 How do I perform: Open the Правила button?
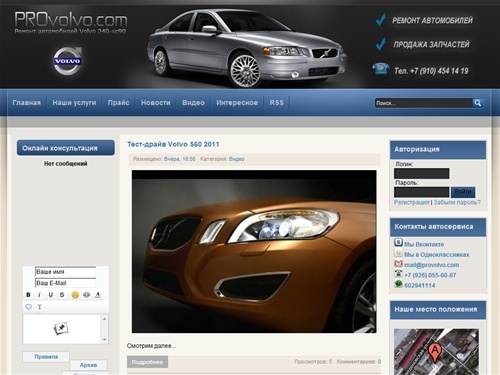(x=46, y=357)
